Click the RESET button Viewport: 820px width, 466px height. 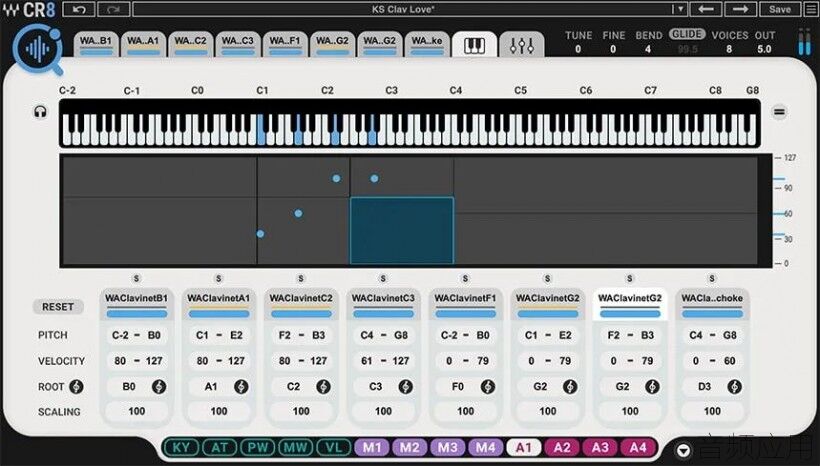point(58,306)
